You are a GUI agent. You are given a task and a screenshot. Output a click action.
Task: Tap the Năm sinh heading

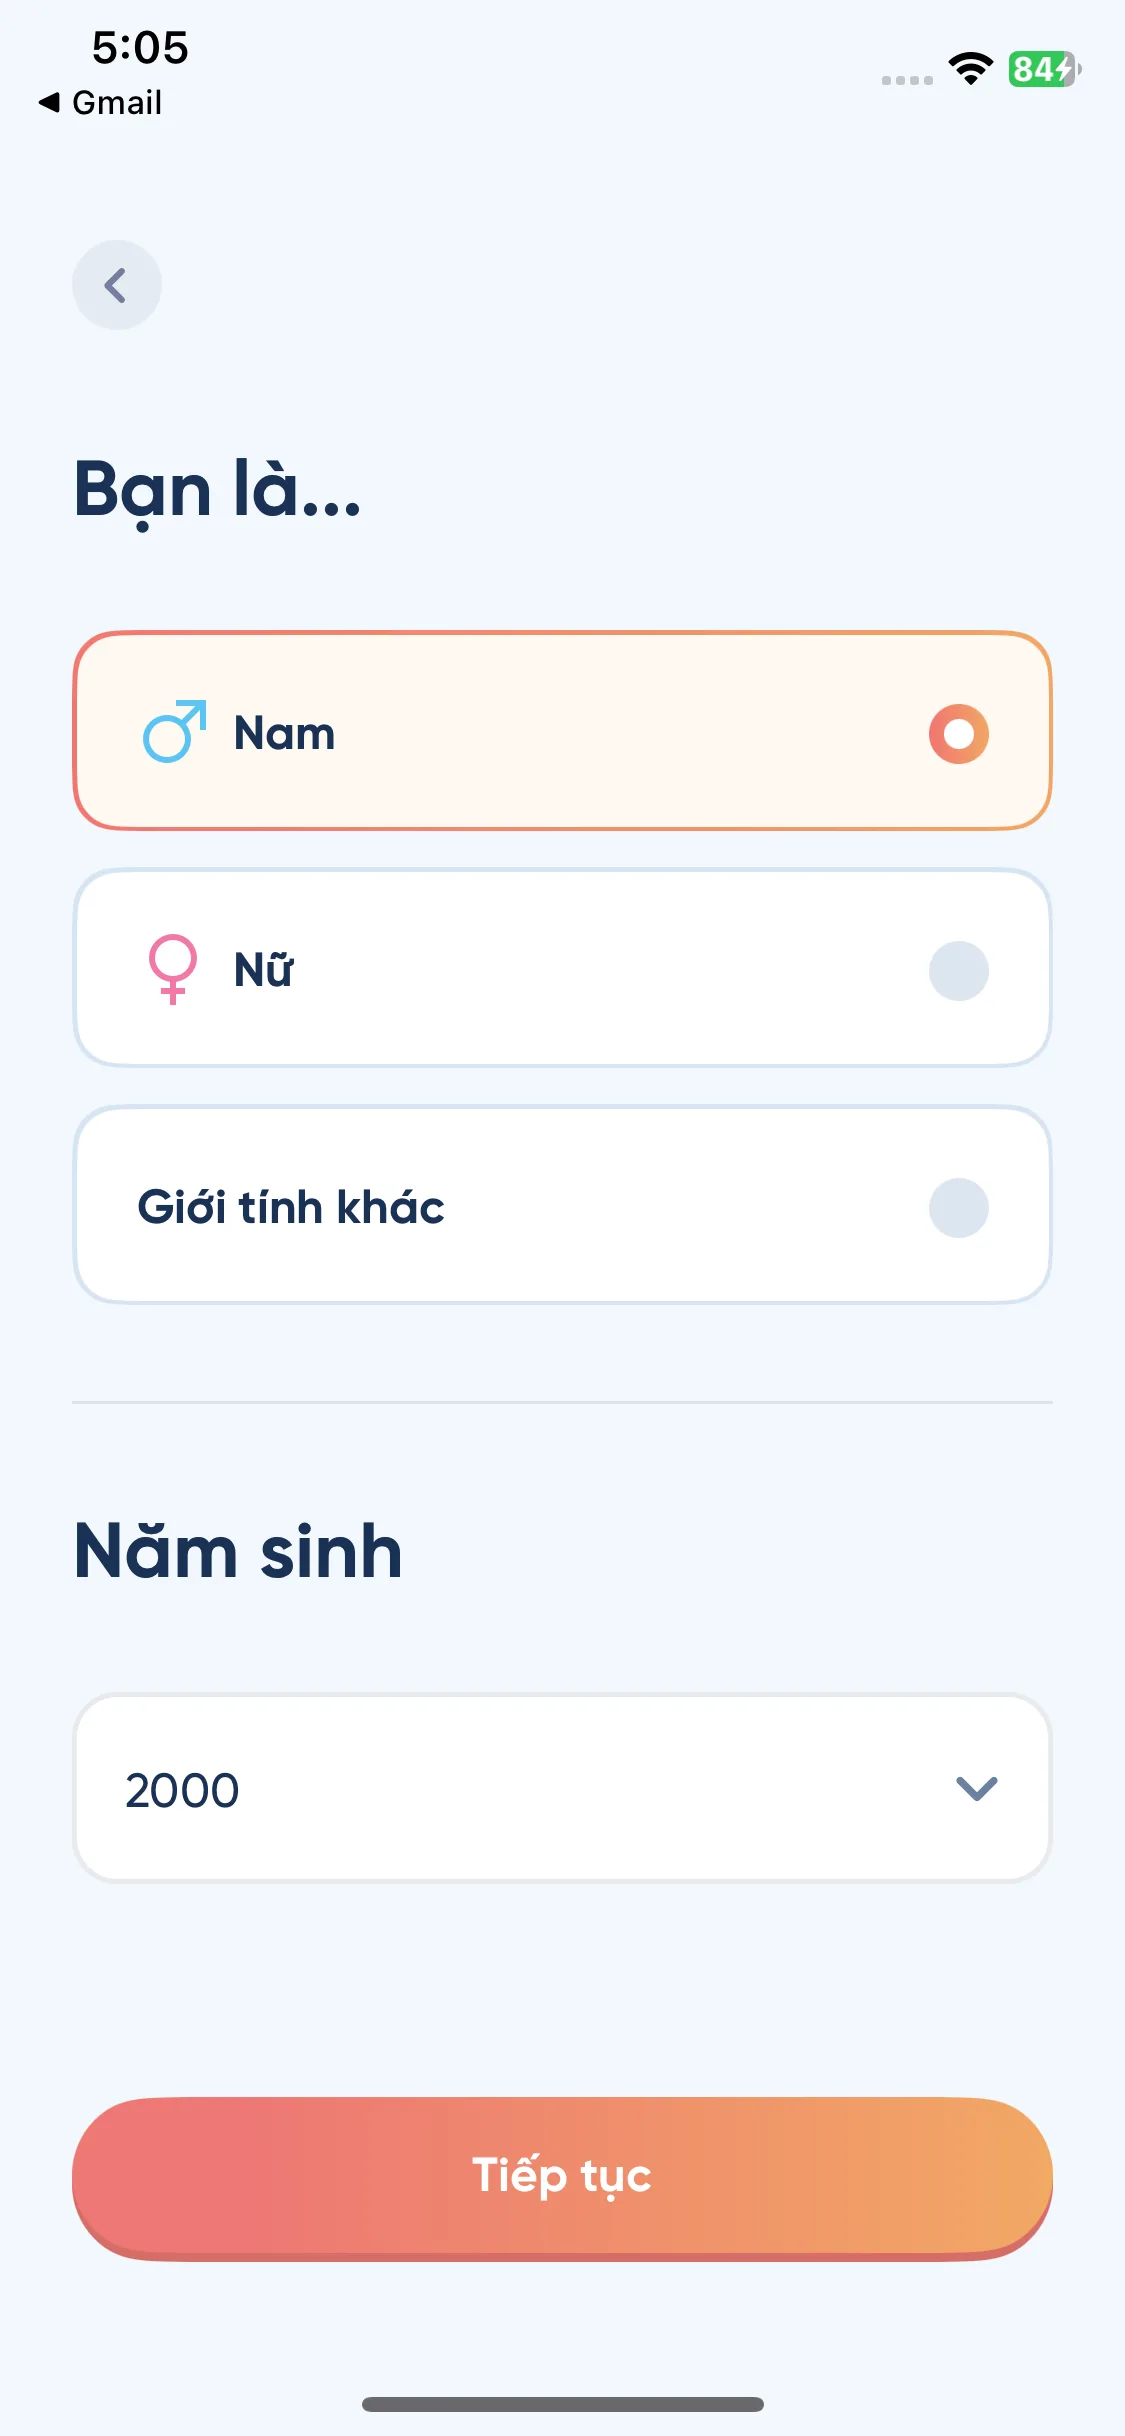(238, 1551)
